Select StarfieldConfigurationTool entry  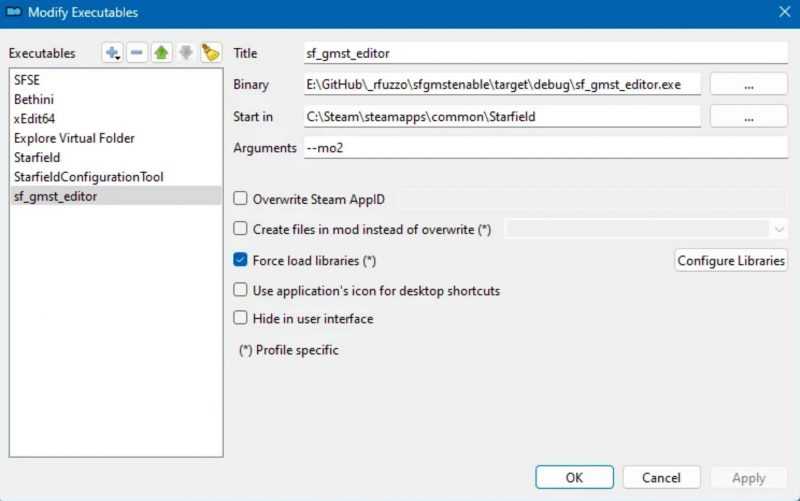coord(116,177)
